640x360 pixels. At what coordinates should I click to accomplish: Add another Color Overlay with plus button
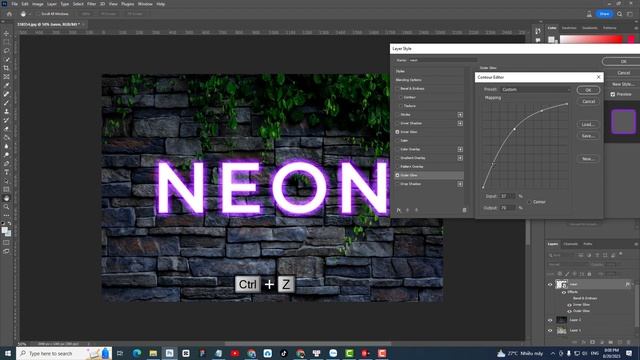(460, 149)
